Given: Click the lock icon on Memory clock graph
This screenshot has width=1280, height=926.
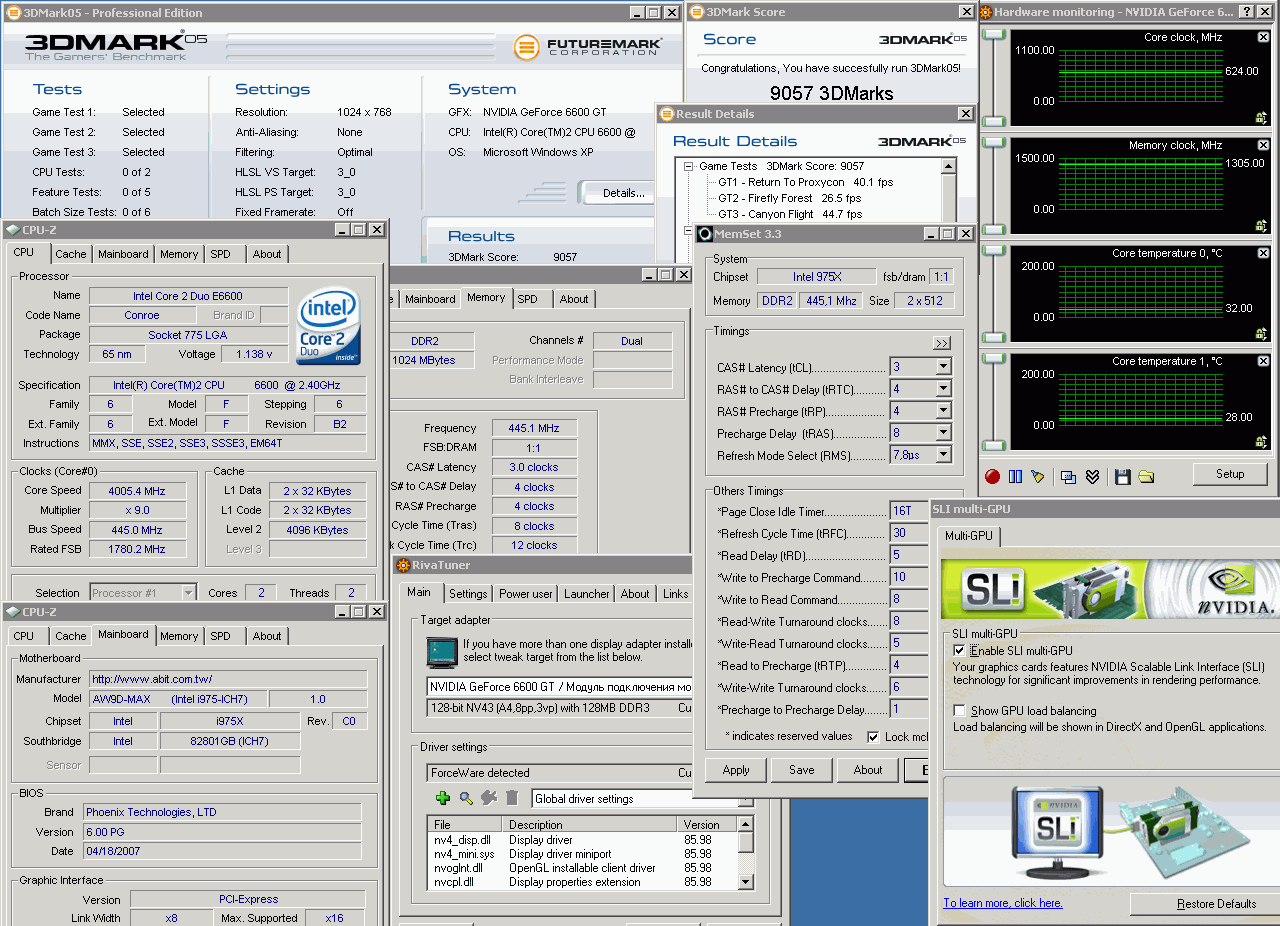Looking at the screenshot, I should tap(1262, 225).
